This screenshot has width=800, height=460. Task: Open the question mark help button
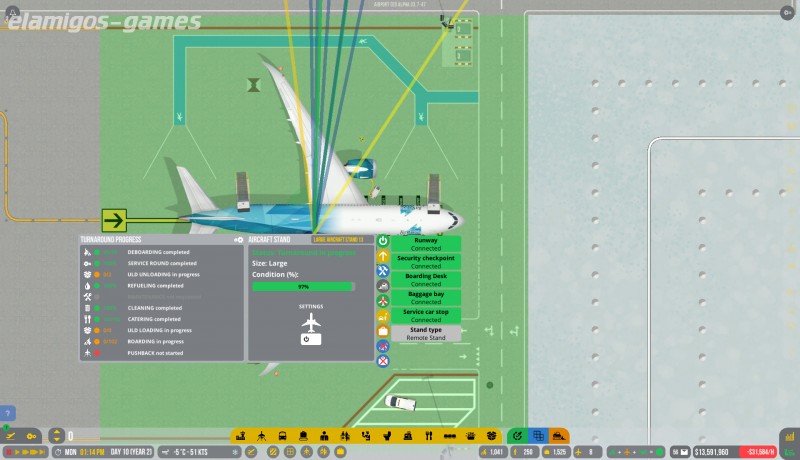tap(8, 412)
